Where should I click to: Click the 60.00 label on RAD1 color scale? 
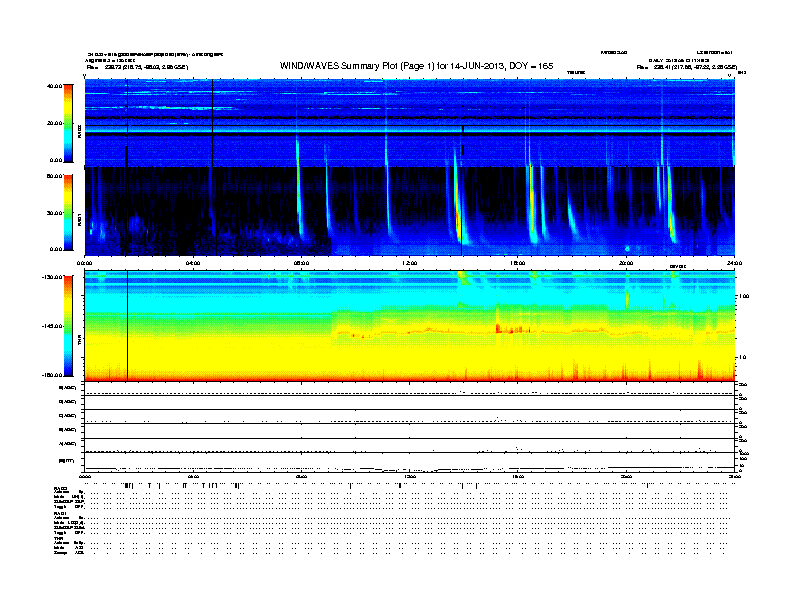[54, 176]
